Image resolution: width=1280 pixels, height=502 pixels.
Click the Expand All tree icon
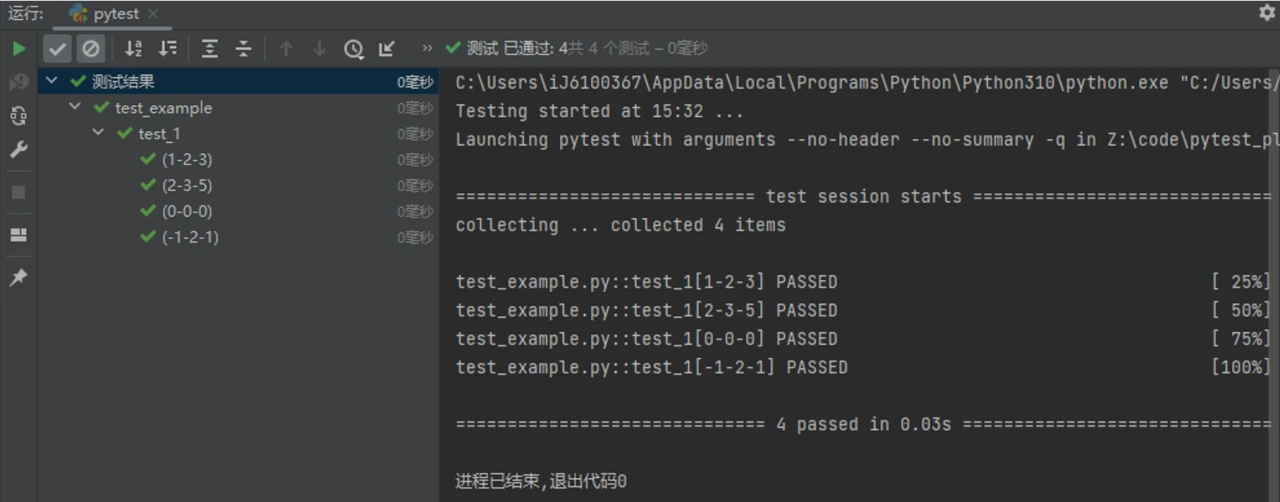click(209, 48)
